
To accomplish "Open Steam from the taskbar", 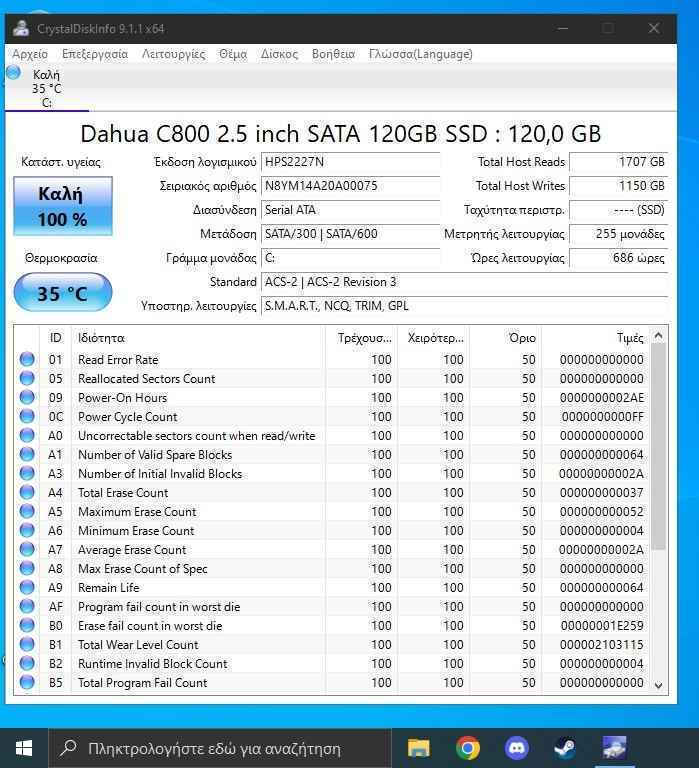I will point(566,748).
